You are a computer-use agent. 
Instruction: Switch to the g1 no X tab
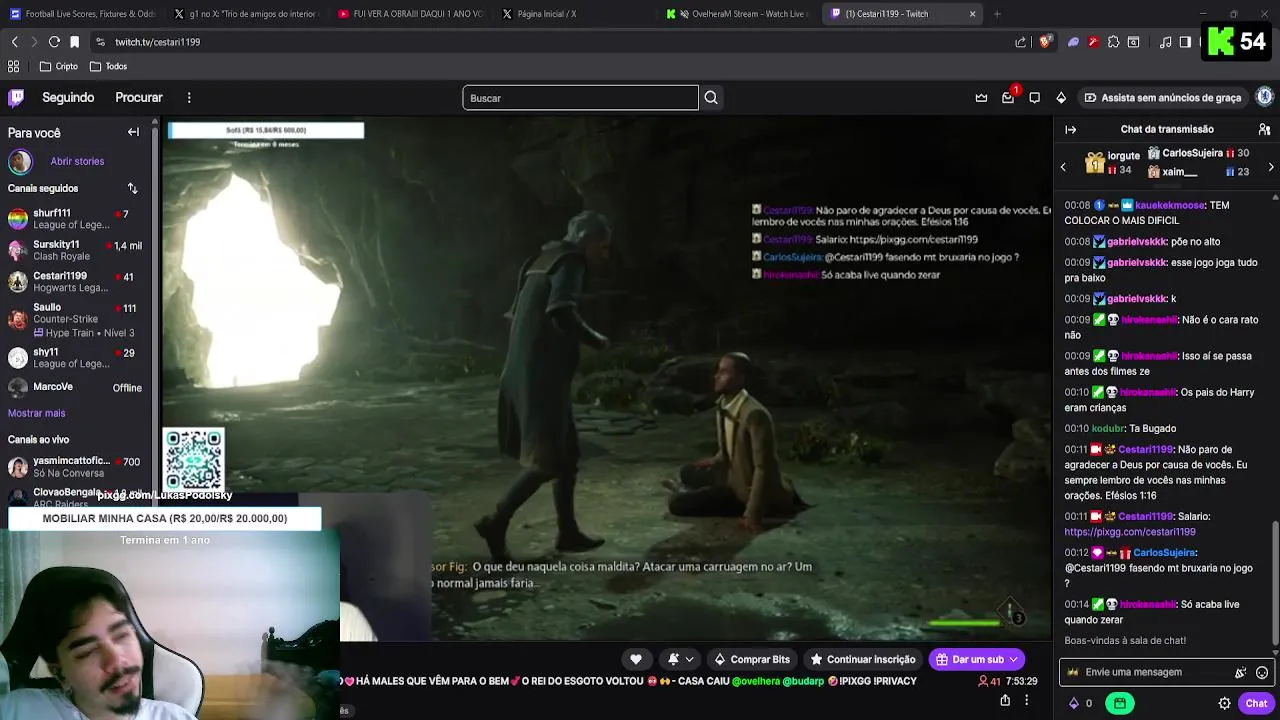pyautogui.click(x=245, y=14)
